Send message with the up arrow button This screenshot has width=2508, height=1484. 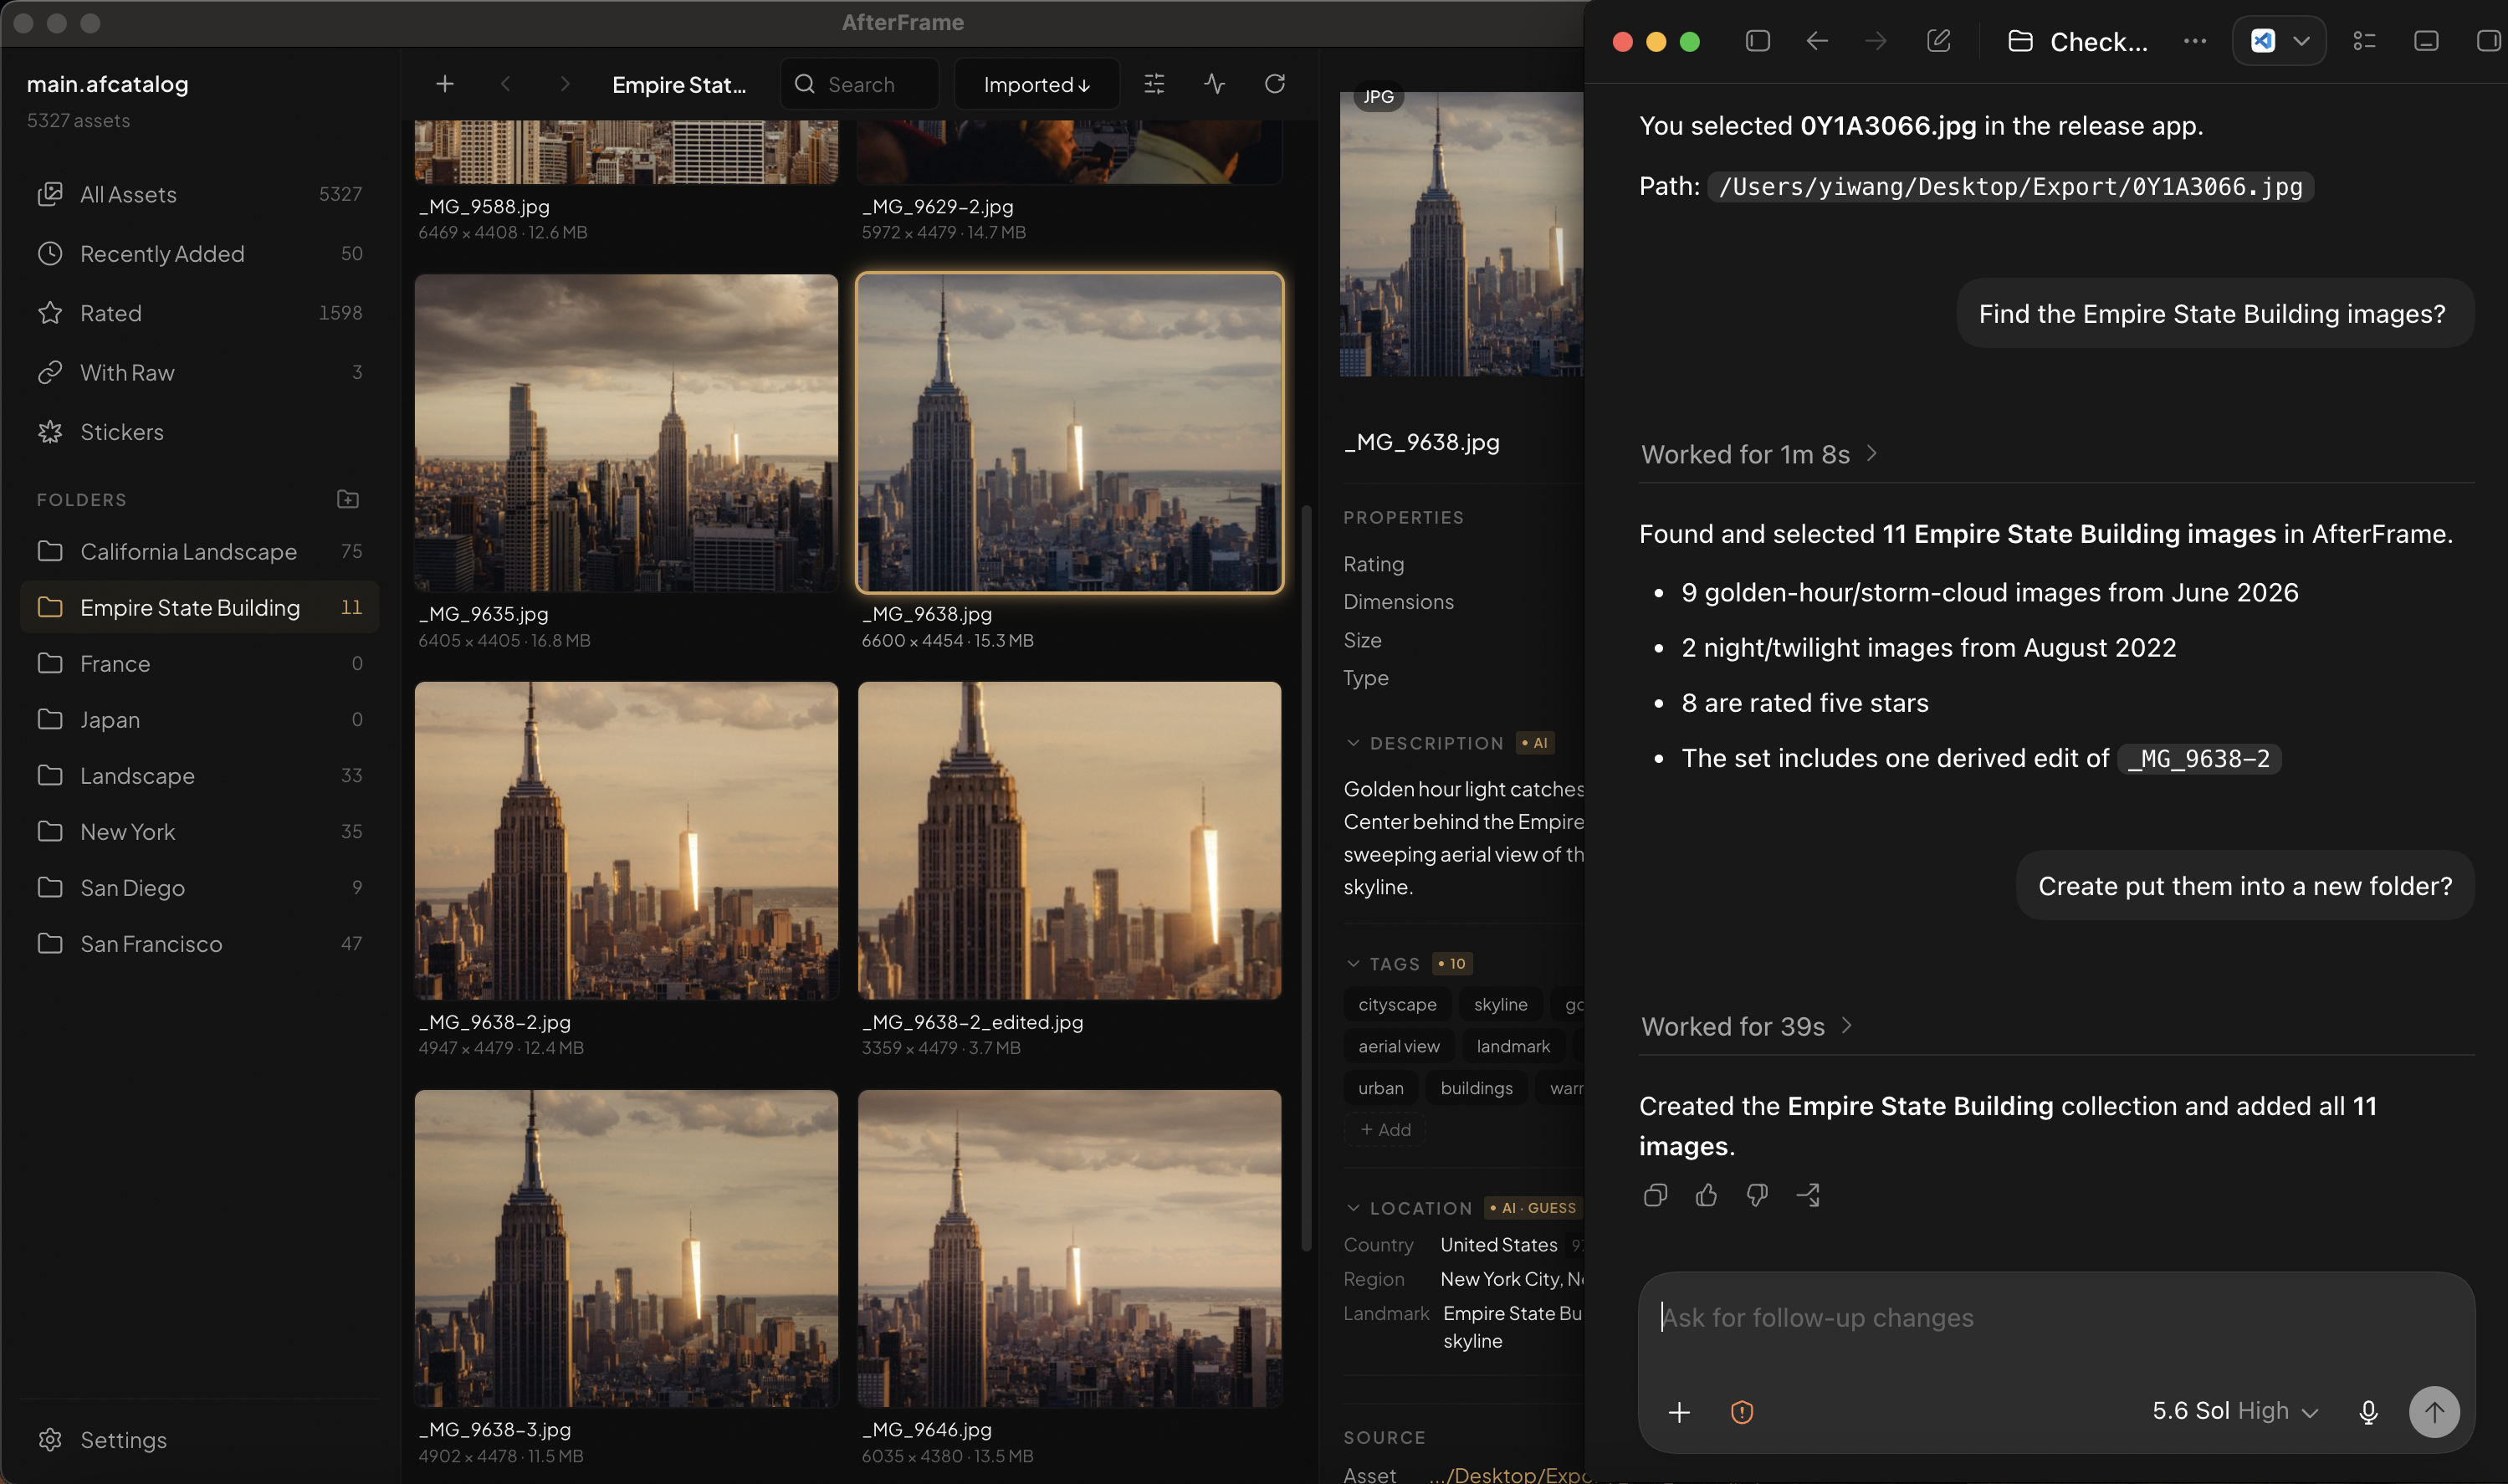(x=2434, y=1412)
